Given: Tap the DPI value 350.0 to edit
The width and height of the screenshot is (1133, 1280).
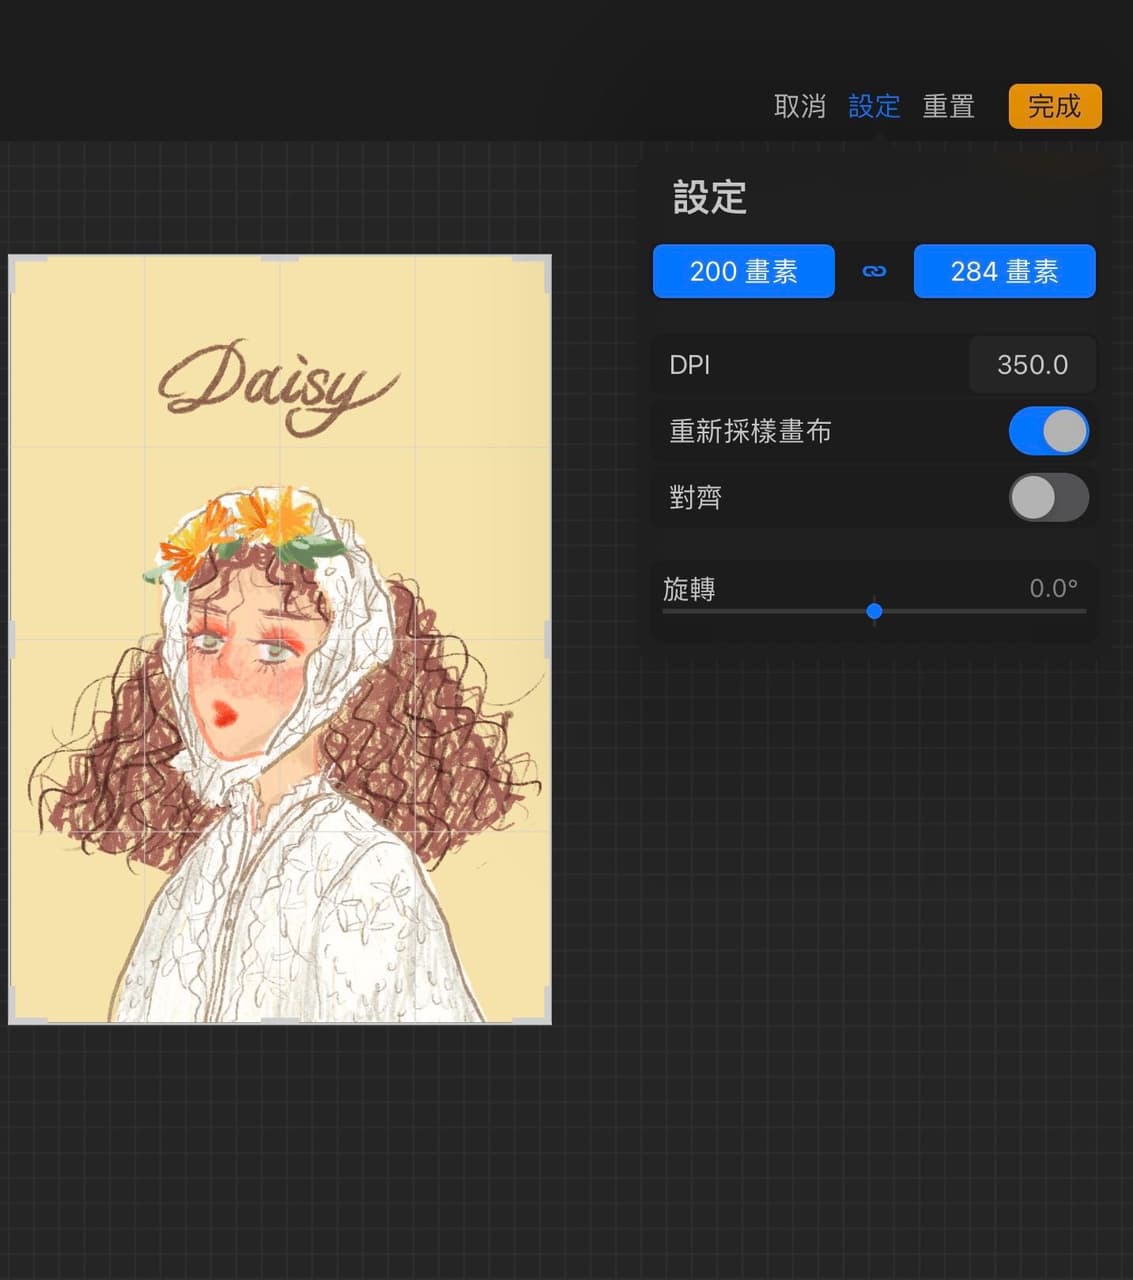Looking at the screenshot, I should tap(1032, 364).
